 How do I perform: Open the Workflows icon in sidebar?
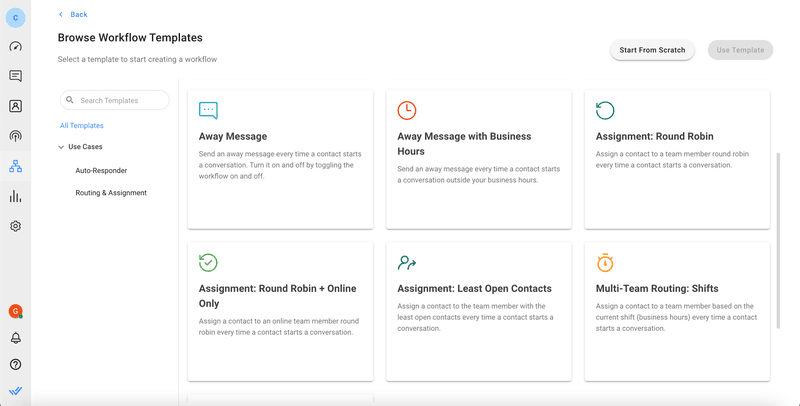tap(15, 166)
